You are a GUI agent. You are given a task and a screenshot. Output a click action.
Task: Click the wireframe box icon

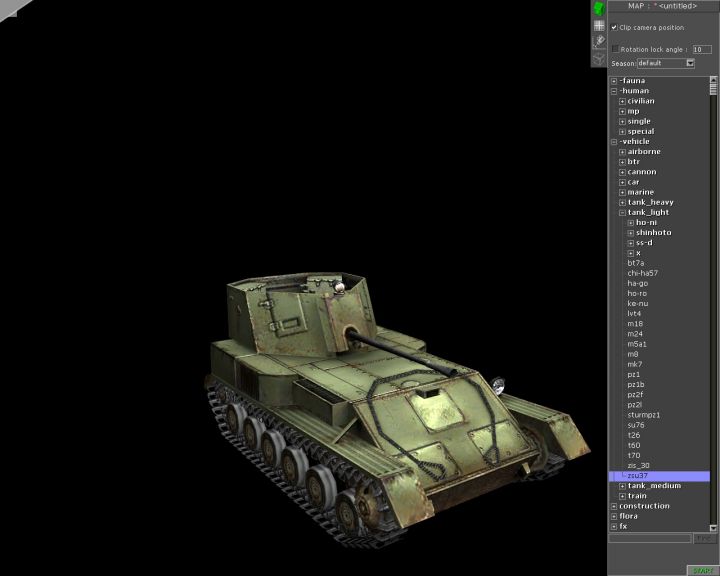[x=599, y=58]
